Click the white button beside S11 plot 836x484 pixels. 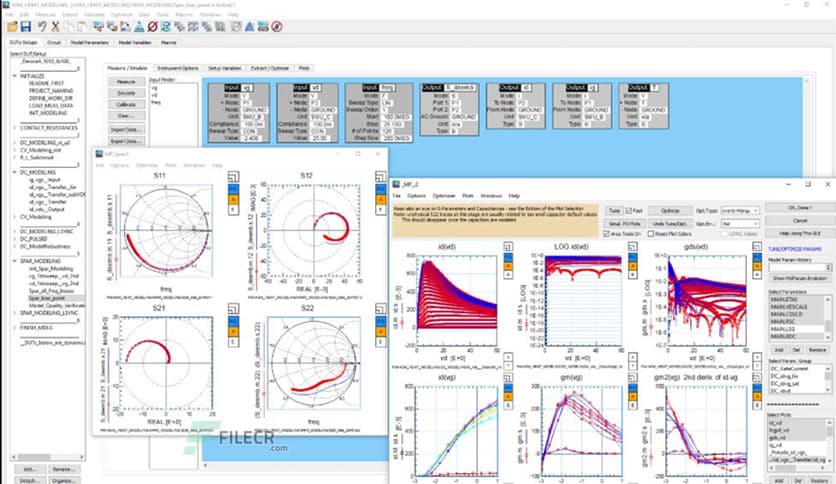click(233, 210)
